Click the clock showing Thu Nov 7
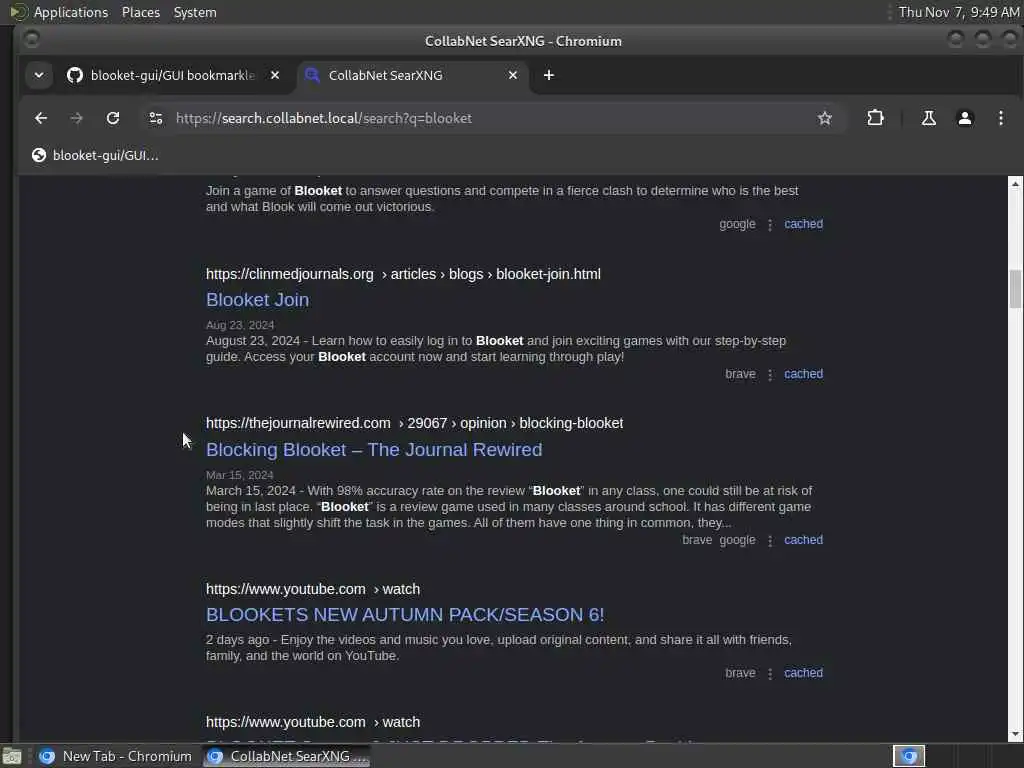 (958, 12)
